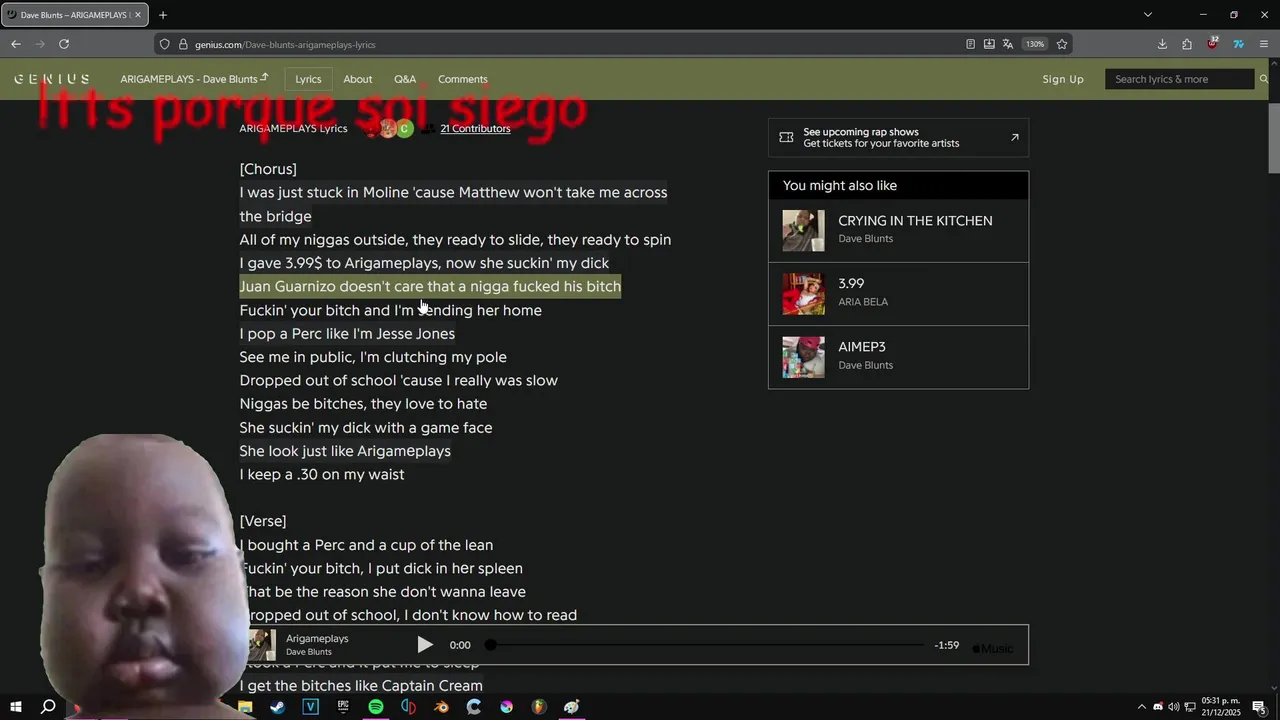Click the Apple Music logo in player

click(993, 648)
